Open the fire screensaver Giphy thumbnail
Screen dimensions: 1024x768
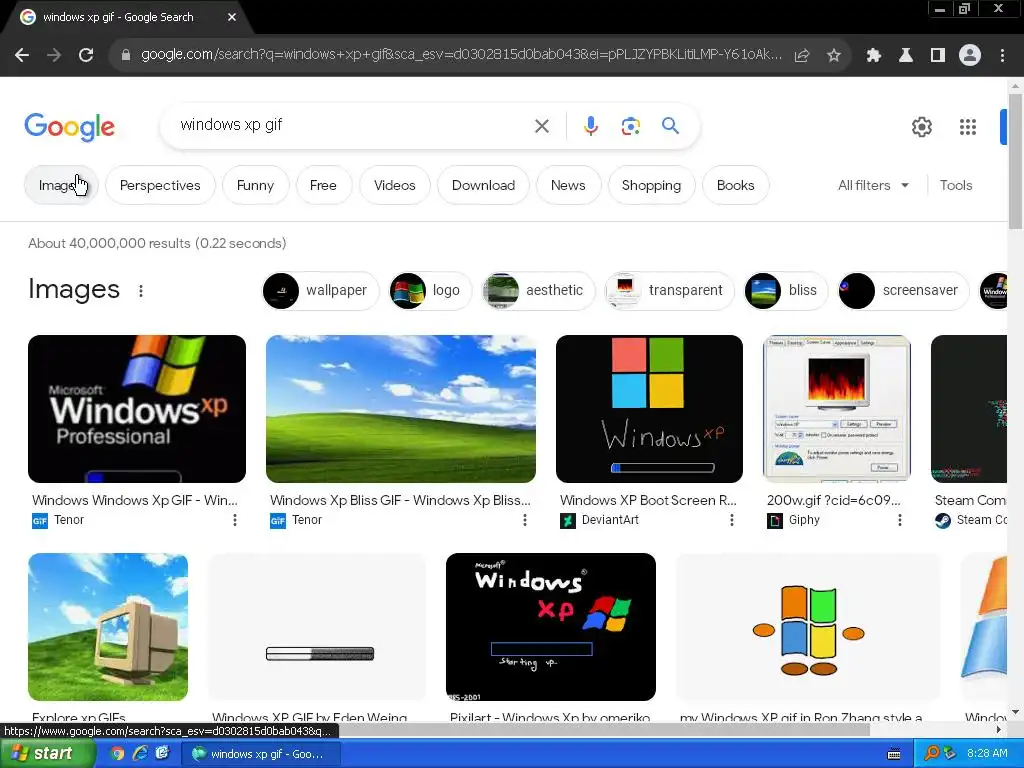[837, 409]
